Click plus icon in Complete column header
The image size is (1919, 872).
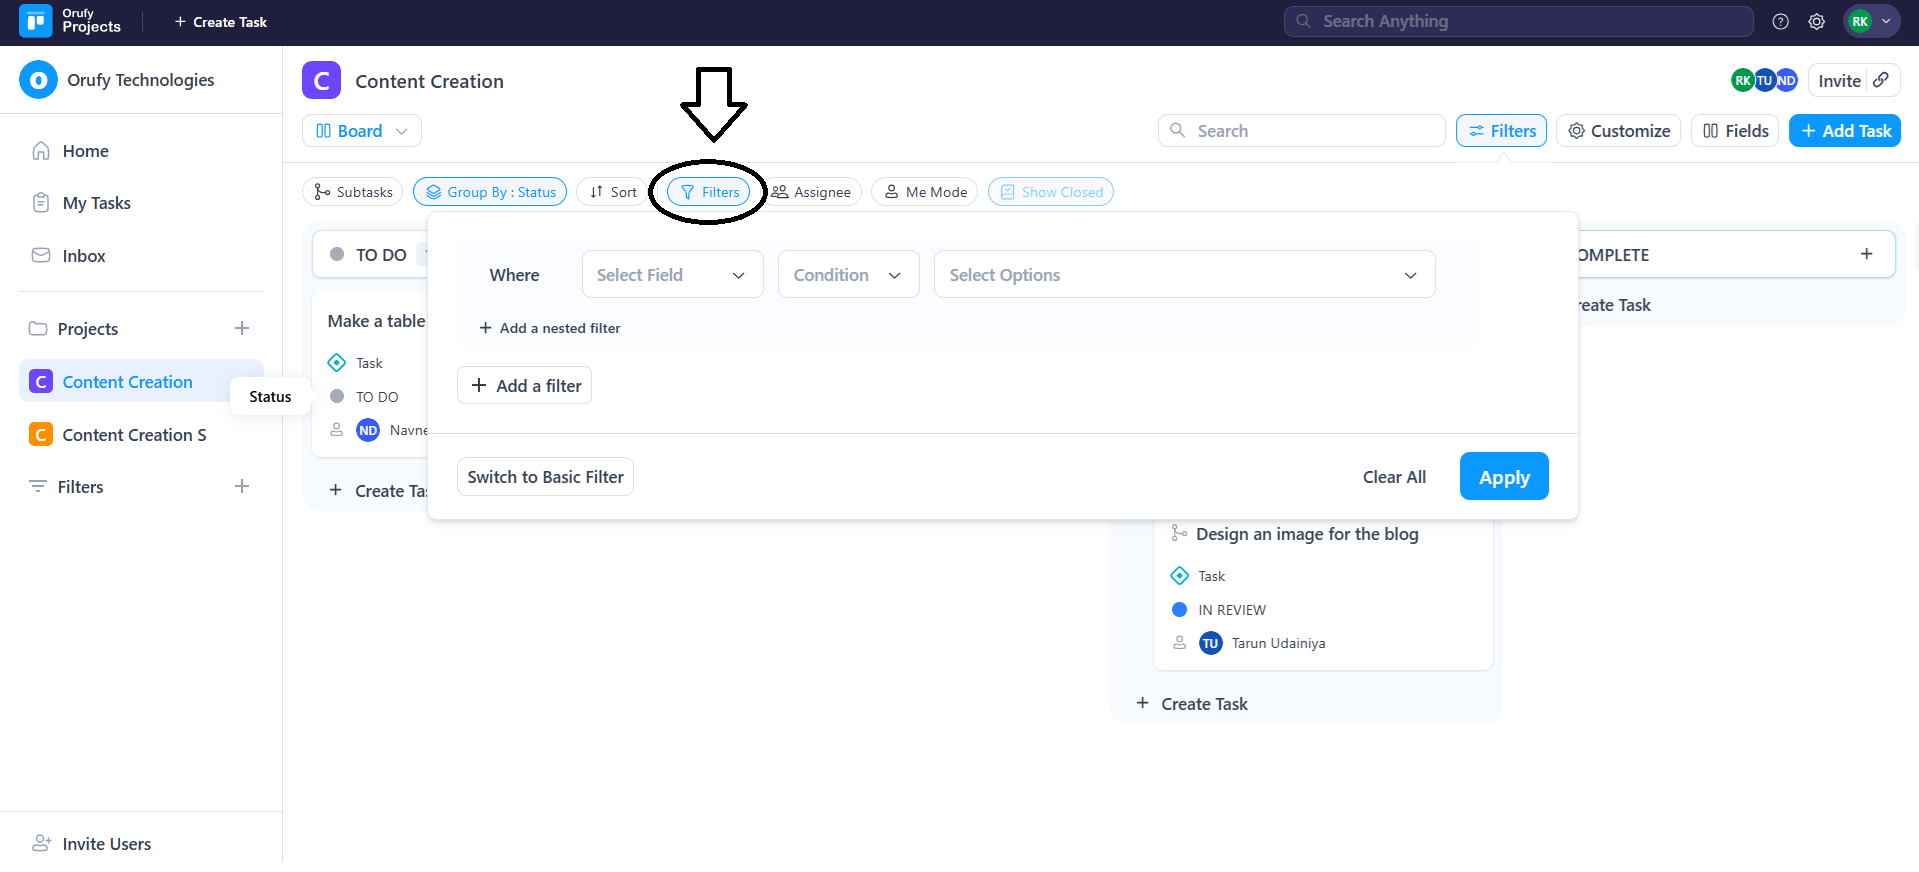click(x=1866, y=254)
